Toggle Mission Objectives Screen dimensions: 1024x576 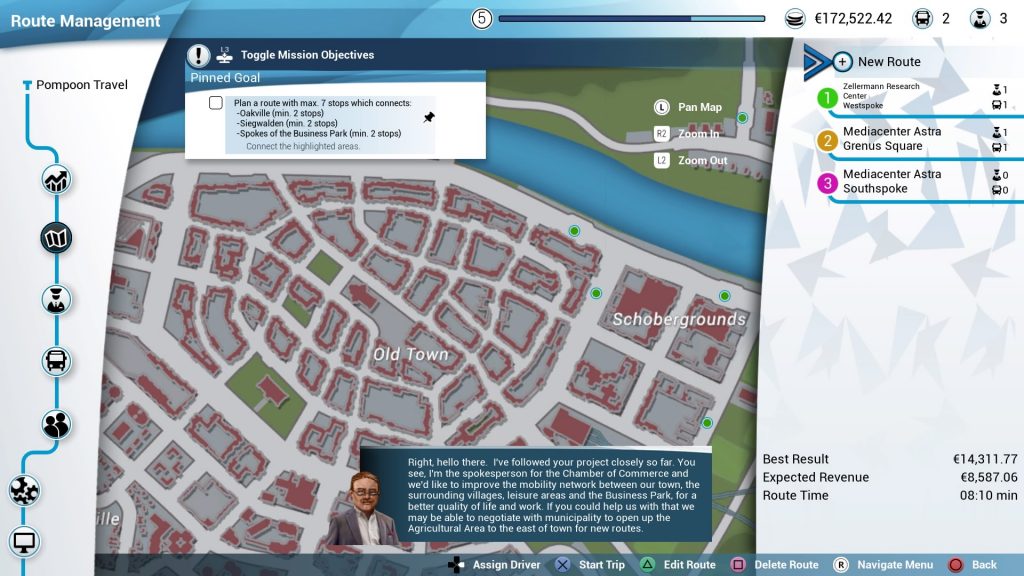[307, 55]
